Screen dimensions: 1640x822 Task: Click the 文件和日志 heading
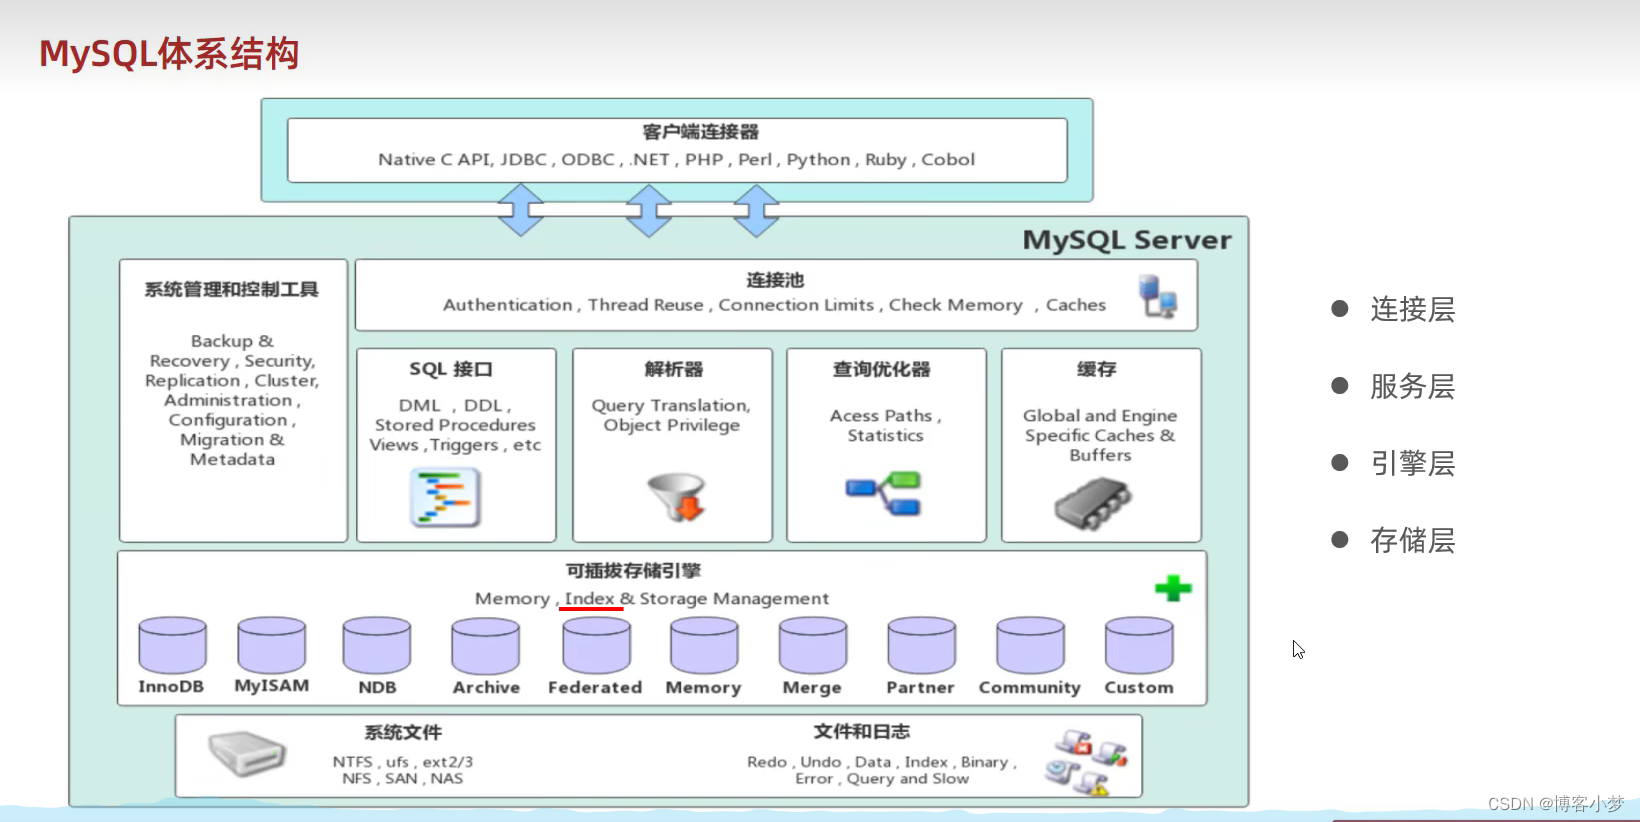click(861, 731)
